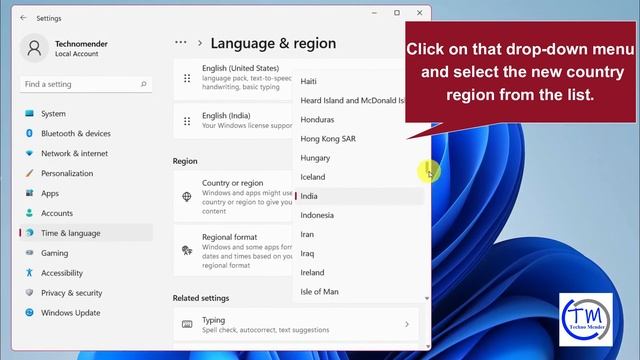Expand breadcrumb ellipsis menu
The width and height of the screenshot is (640, 360).
181,42
